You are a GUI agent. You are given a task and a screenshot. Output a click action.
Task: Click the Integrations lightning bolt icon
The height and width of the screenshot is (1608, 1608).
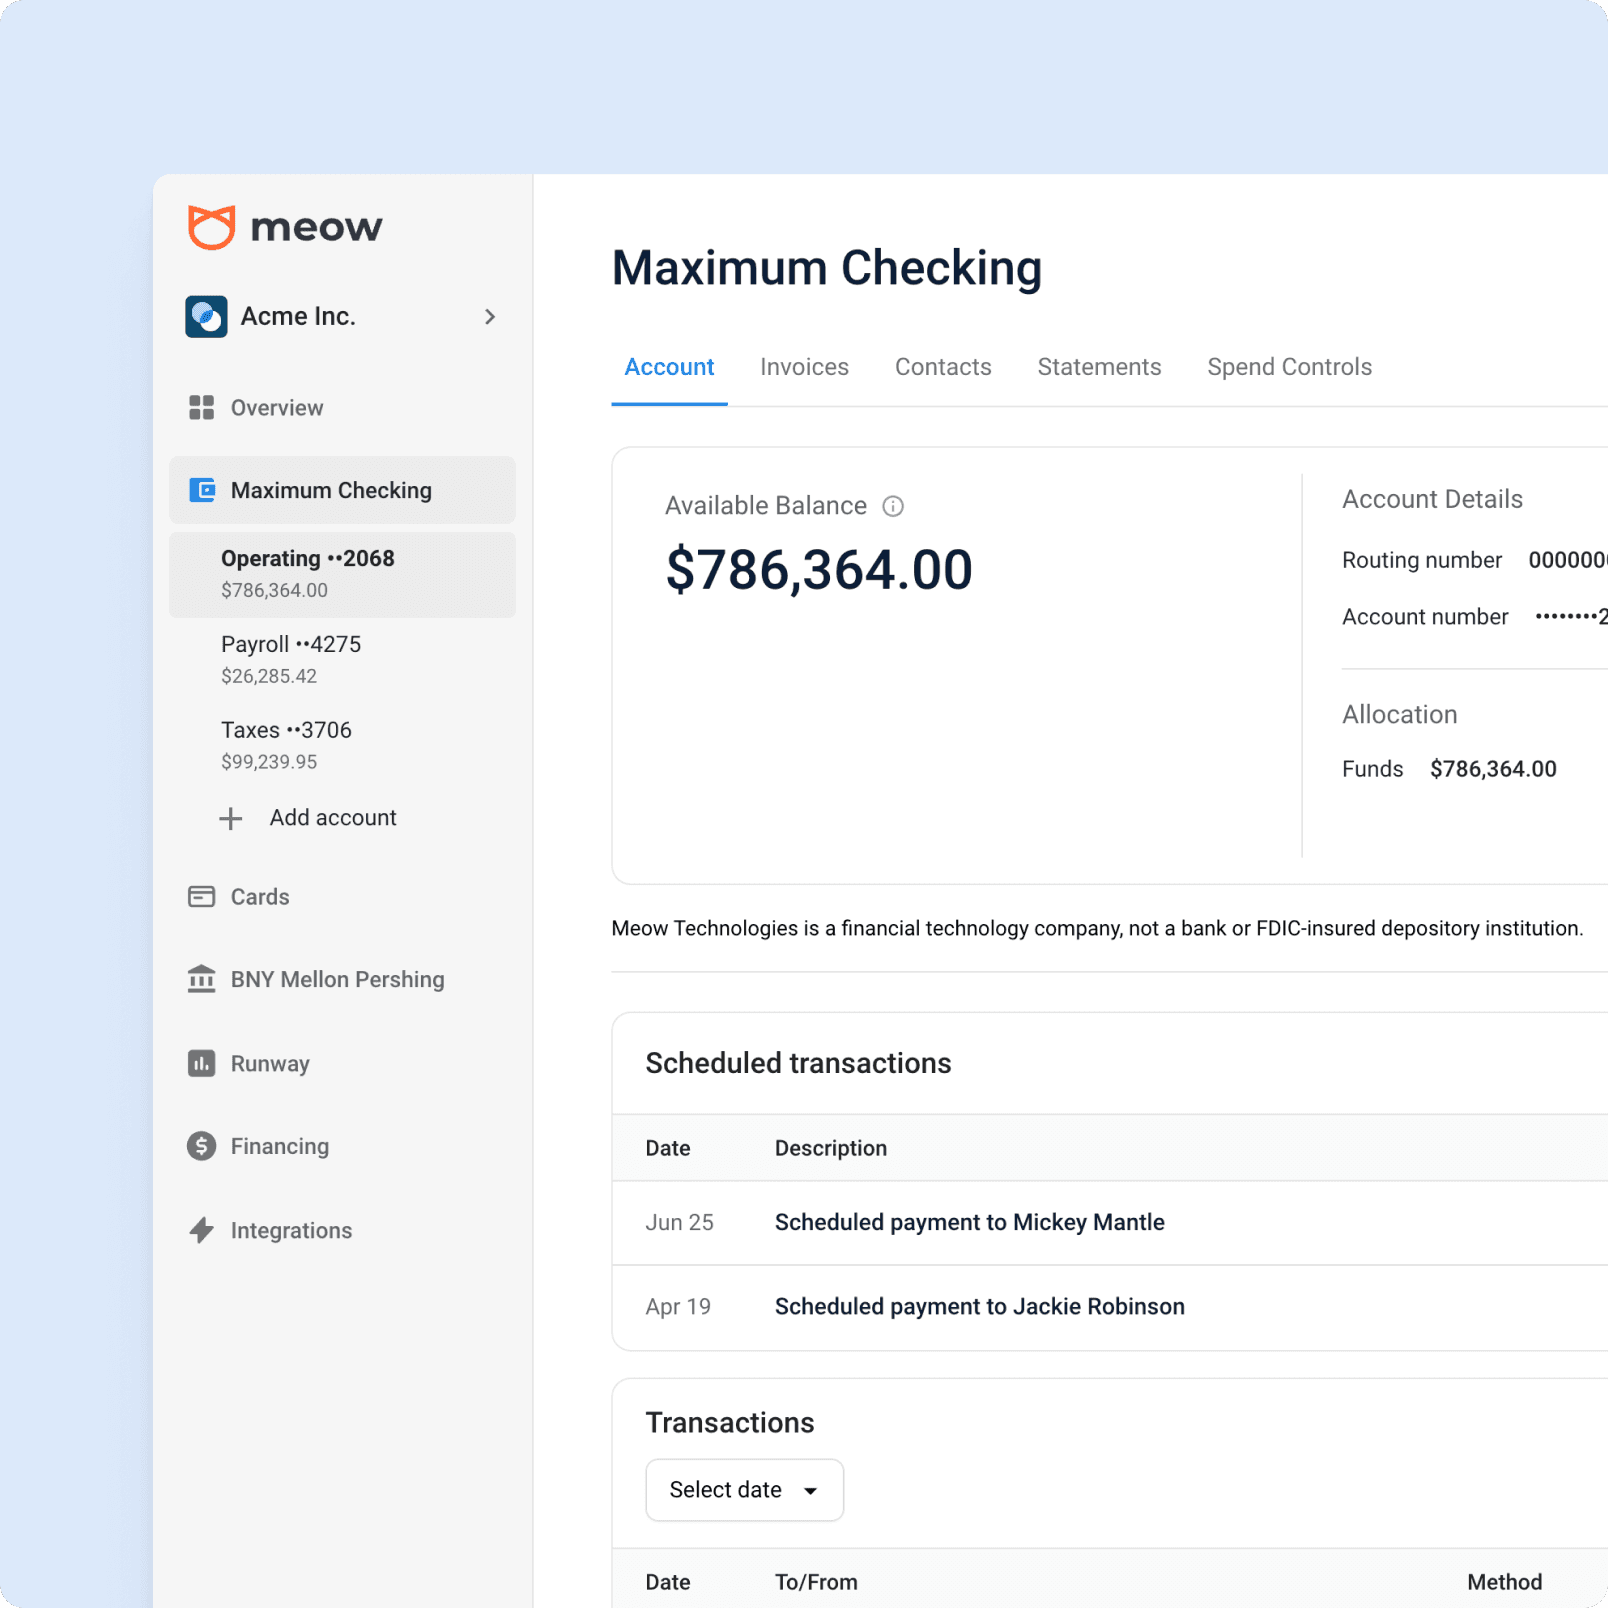pyautogui.click(x=201, y=1230)
